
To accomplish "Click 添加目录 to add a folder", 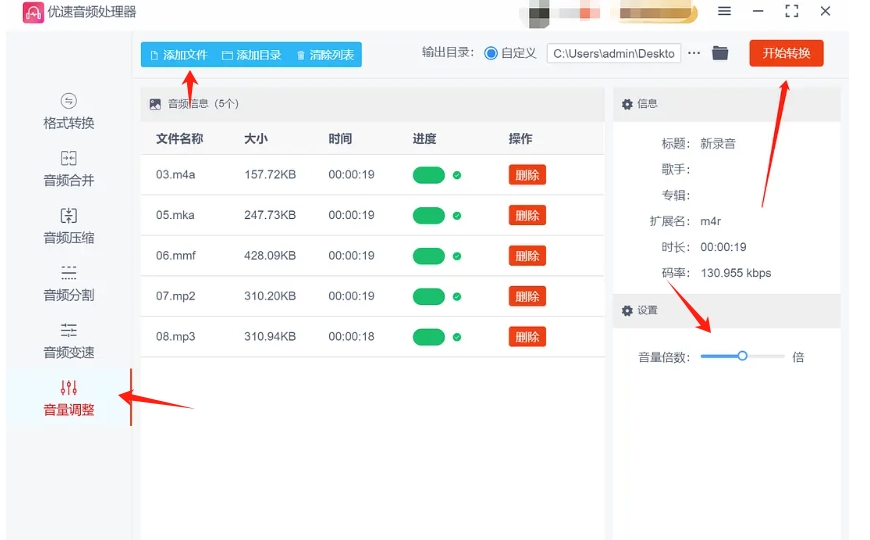I will pos(251,55).
